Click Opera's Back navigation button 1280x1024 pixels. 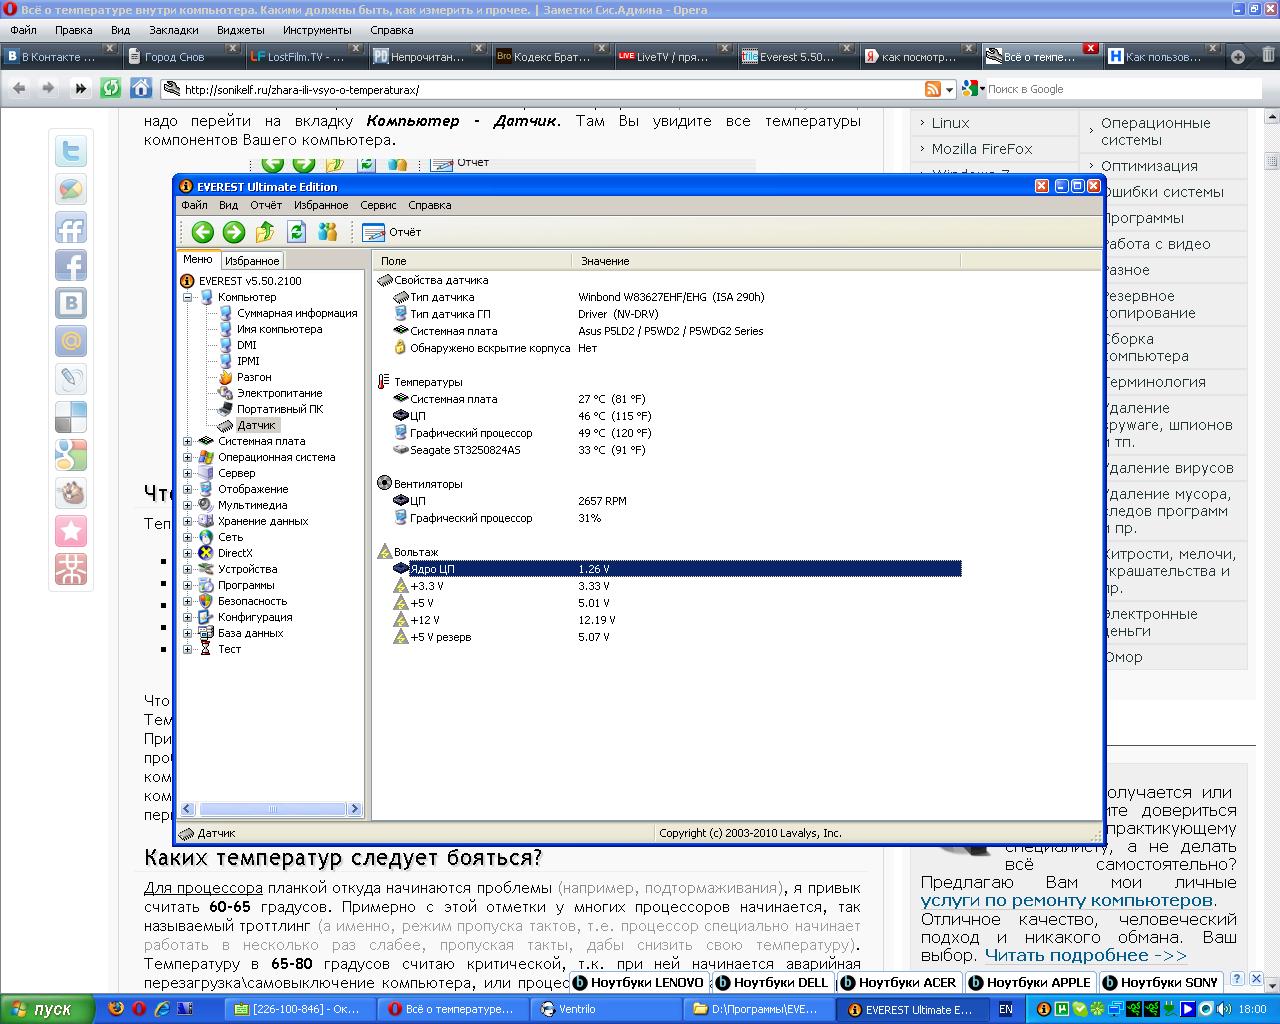[19, 89]
